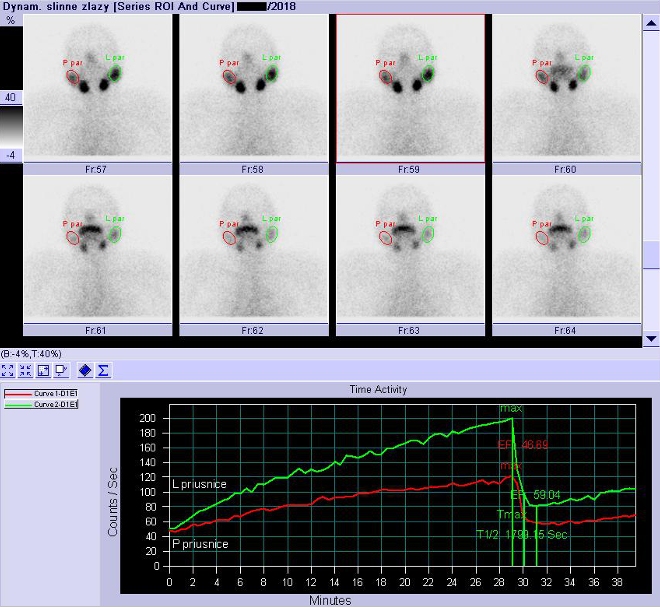Click the 'Counts / Sec' y-axis label

coord(112,502)
